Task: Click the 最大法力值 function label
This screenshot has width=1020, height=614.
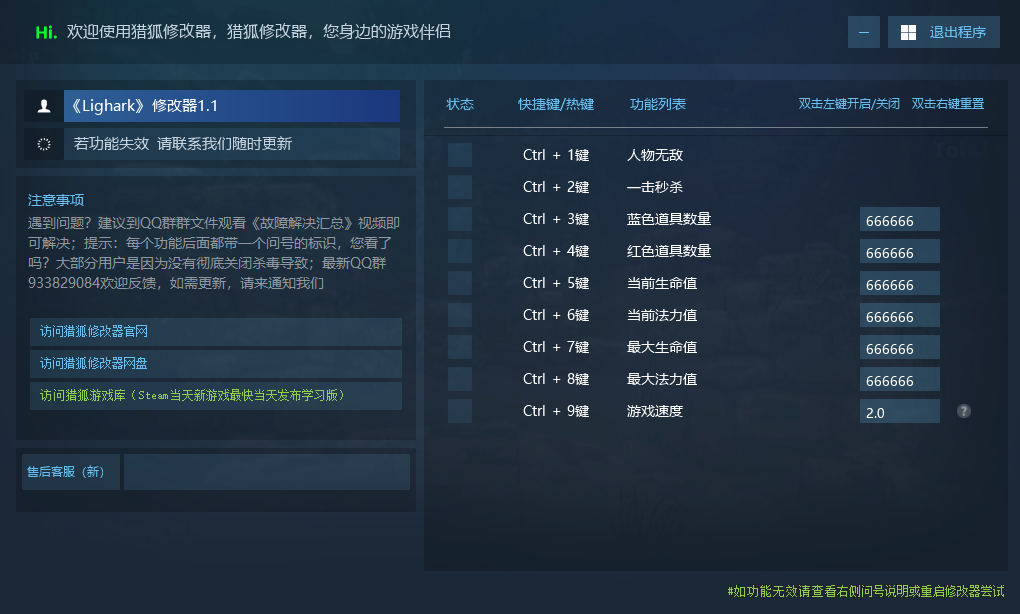Action: point(662,379)
